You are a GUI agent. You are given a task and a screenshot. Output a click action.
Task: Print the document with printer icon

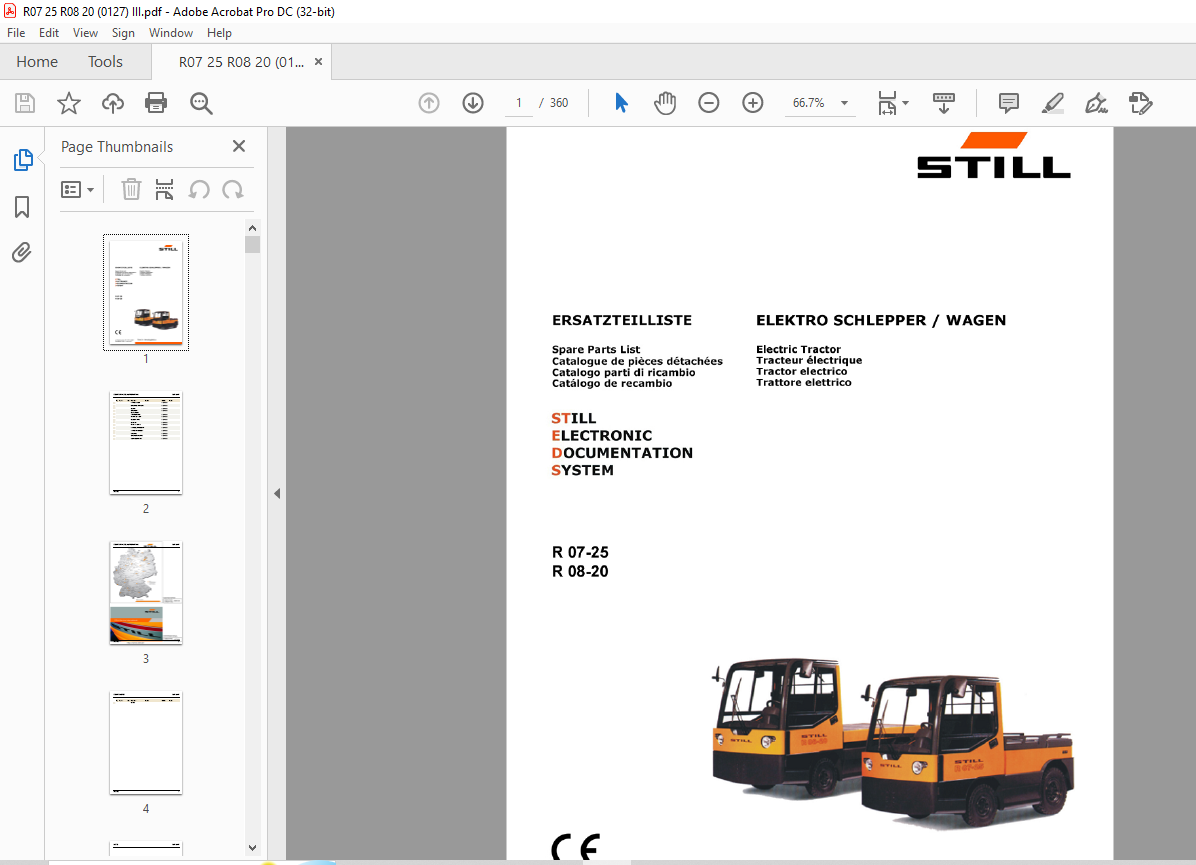click(156, 103)
